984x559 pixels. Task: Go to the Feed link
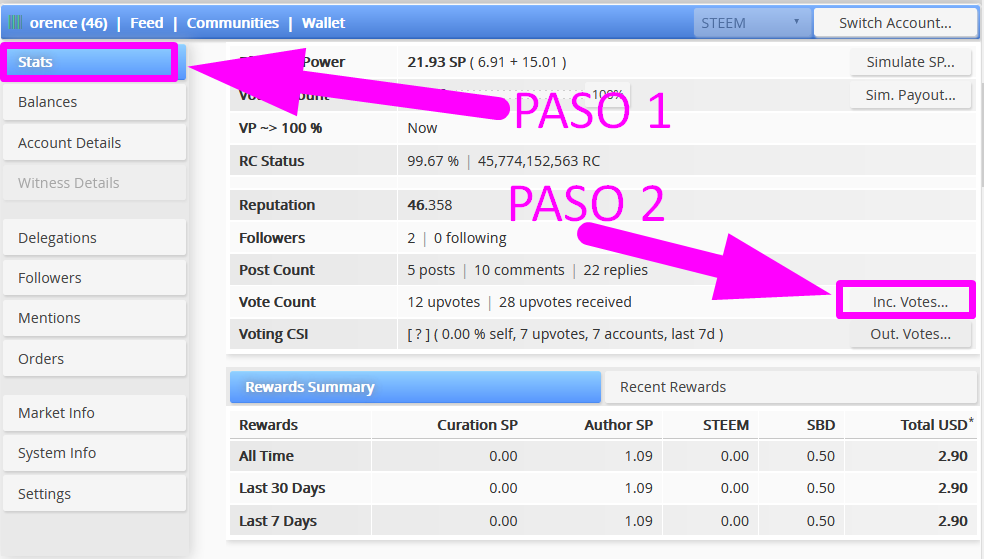click(147, 23)
